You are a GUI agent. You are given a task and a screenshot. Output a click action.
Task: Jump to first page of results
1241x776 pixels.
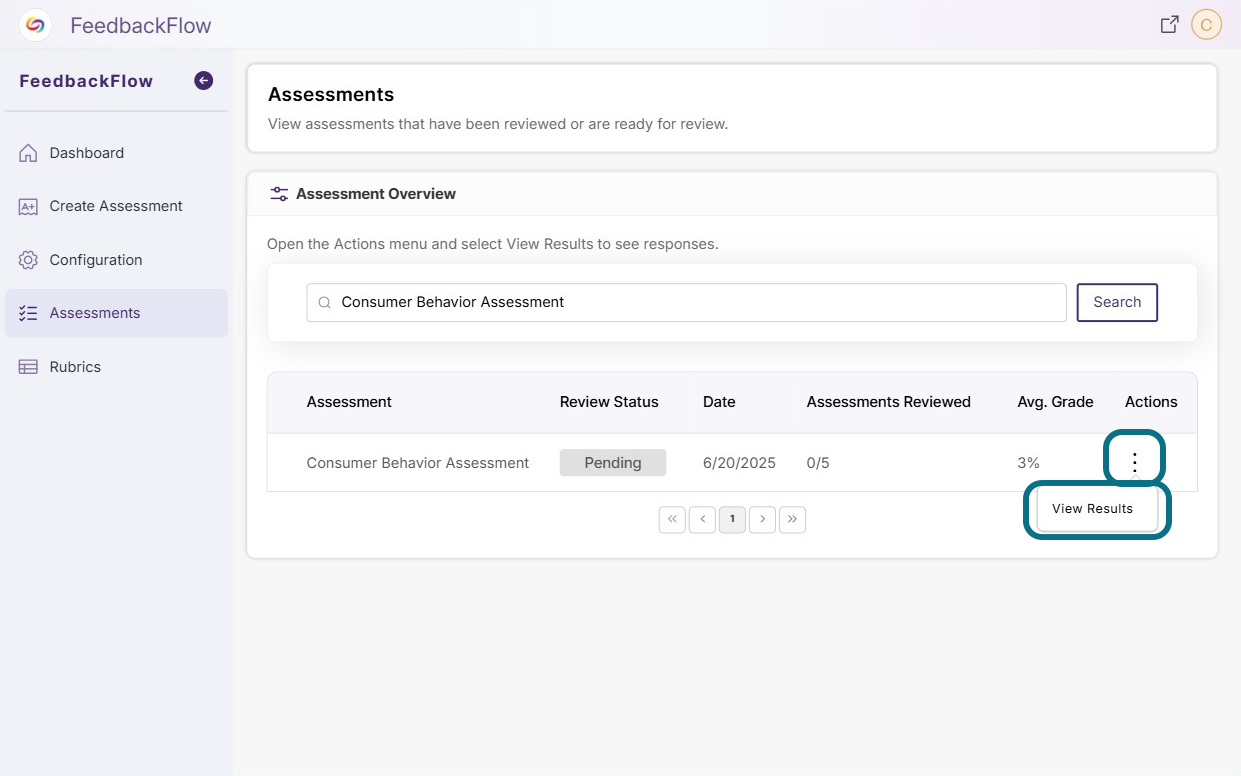[672, 519]
